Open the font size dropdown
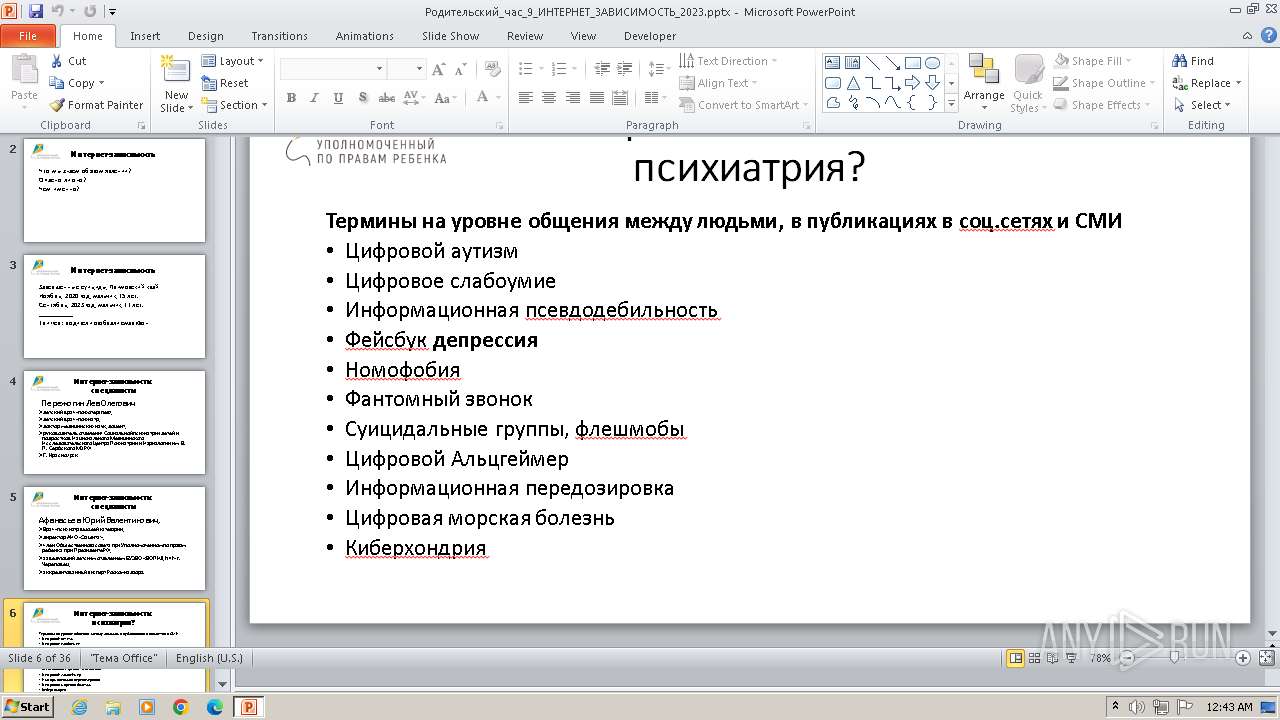 [420, 69]
